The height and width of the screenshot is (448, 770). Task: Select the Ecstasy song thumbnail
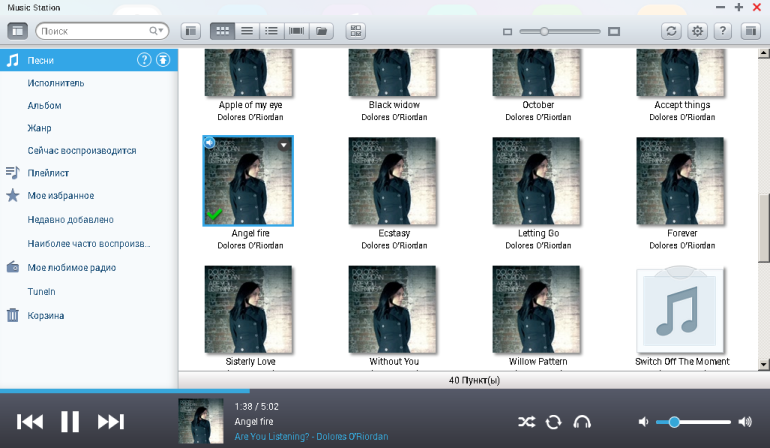392,181
